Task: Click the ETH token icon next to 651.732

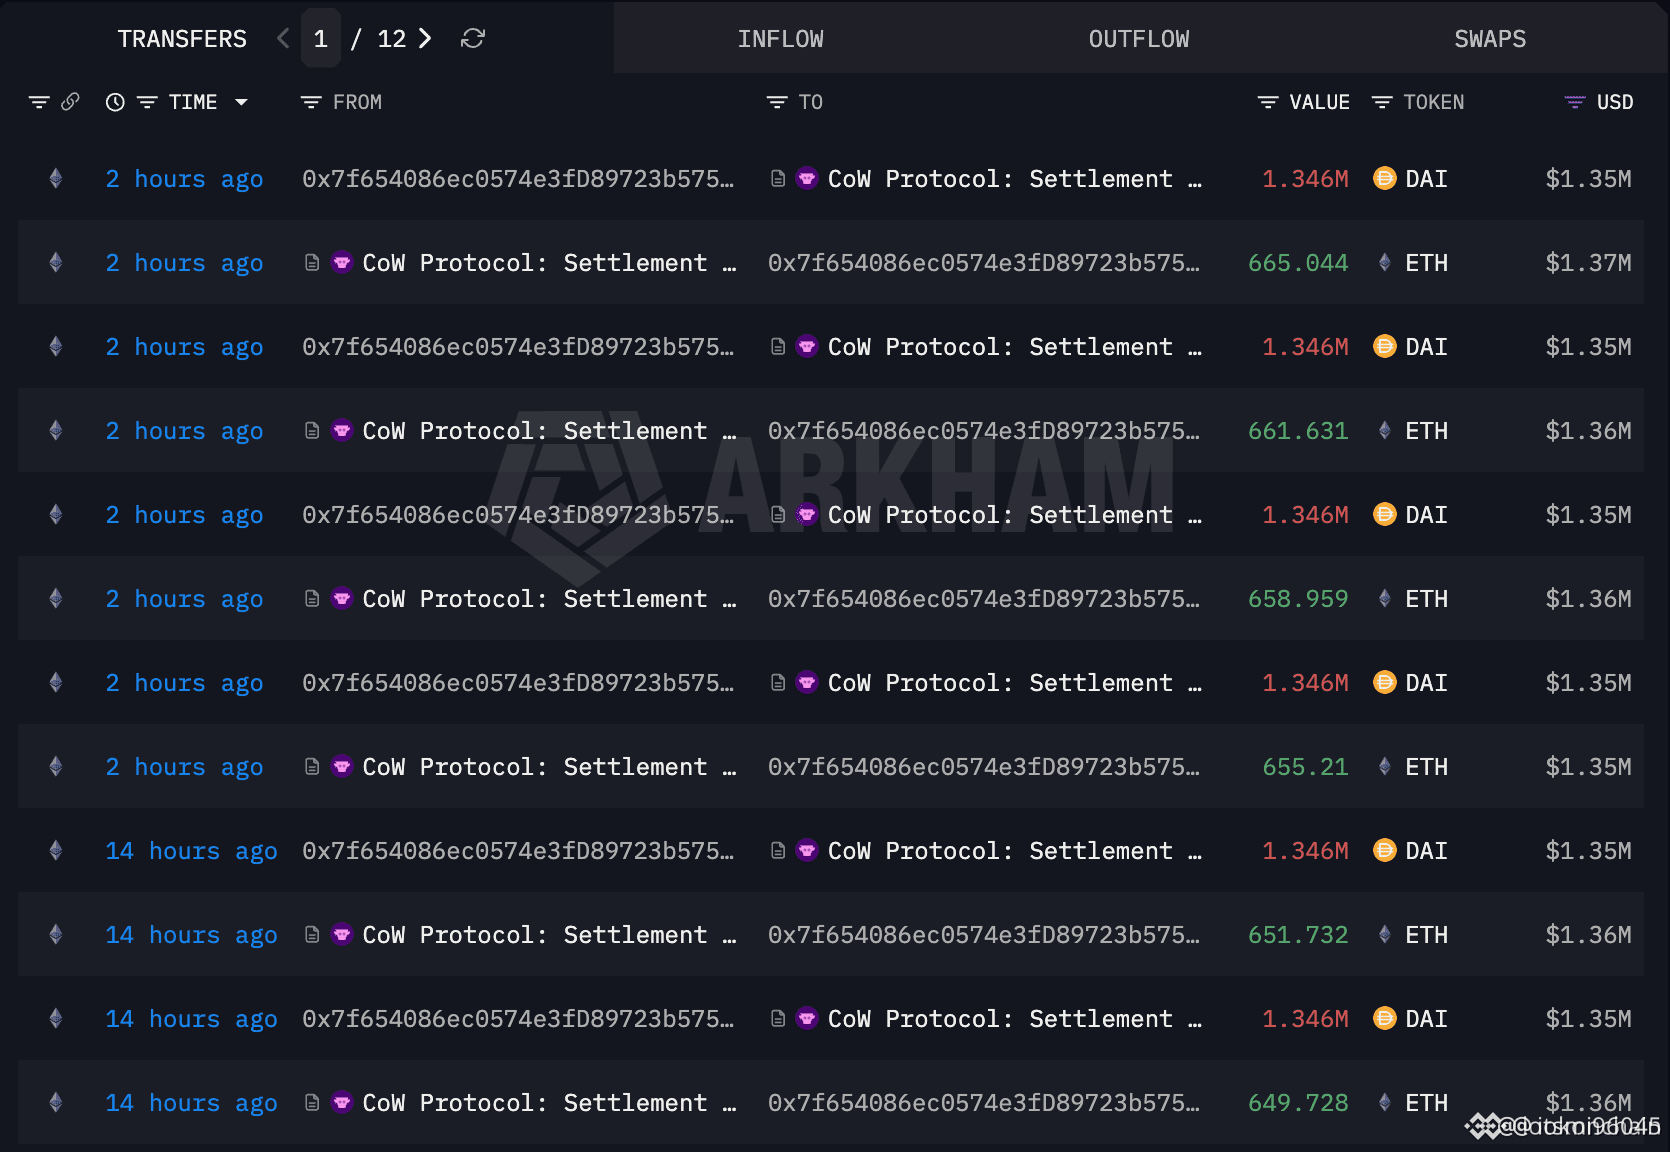Action: point(1385,935)
